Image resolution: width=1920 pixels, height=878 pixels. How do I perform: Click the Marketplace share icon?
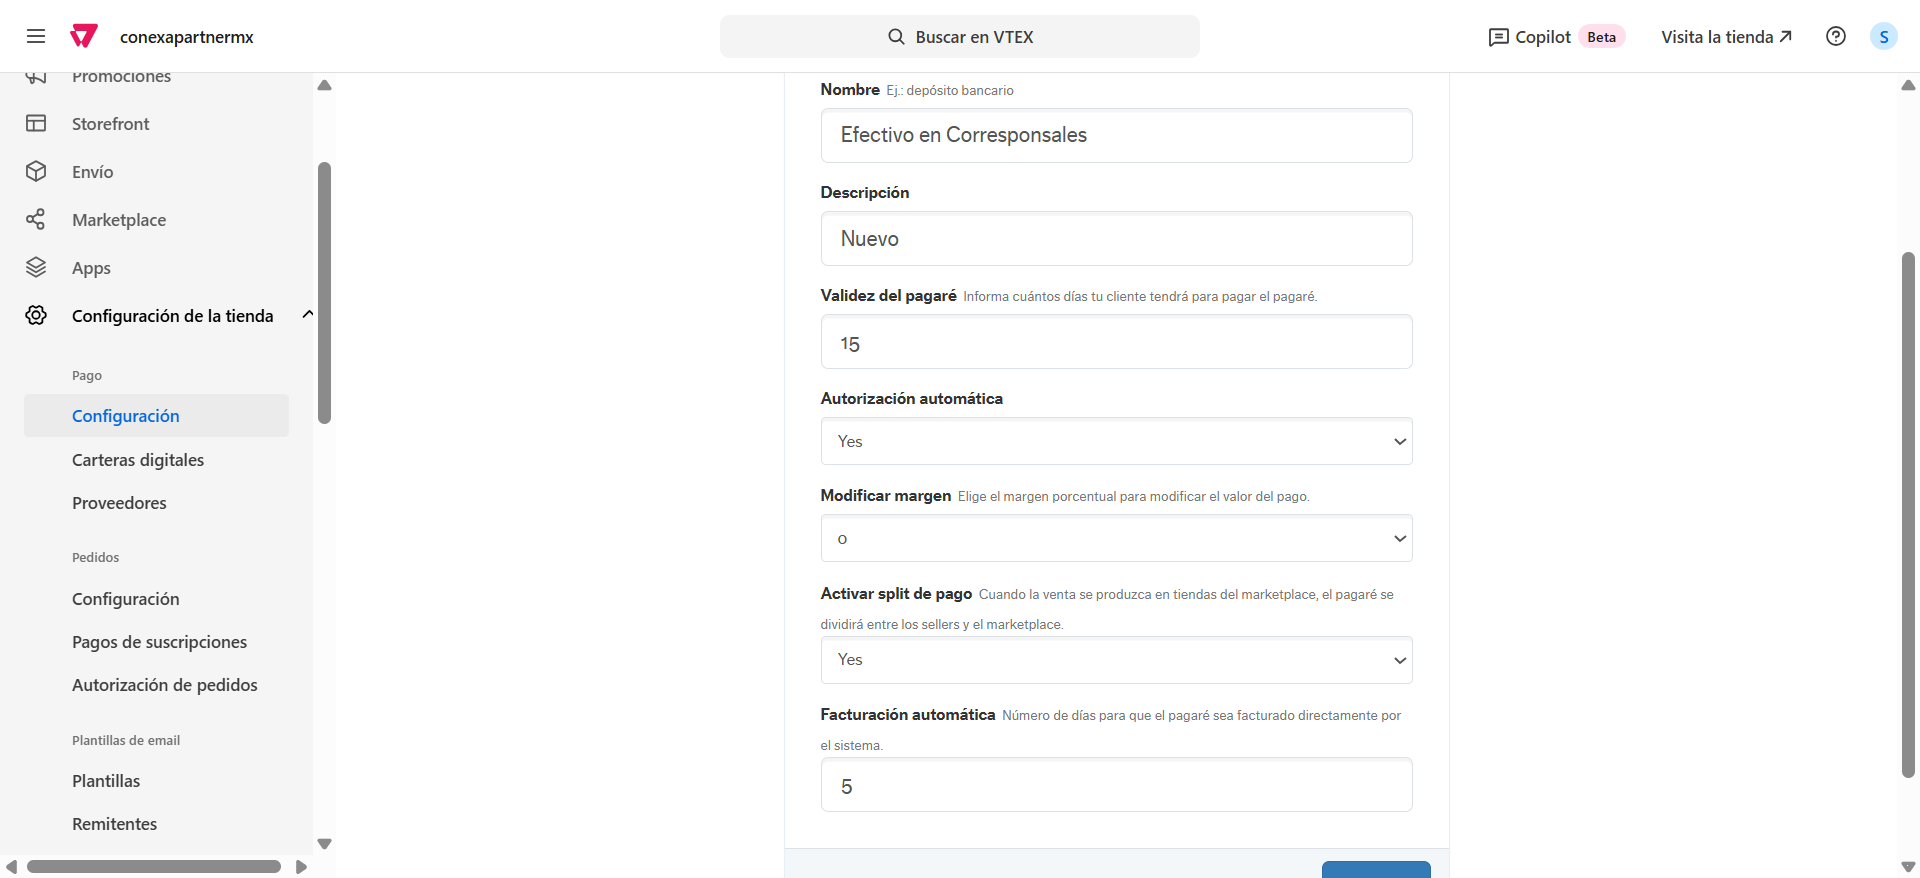point(36,220)
